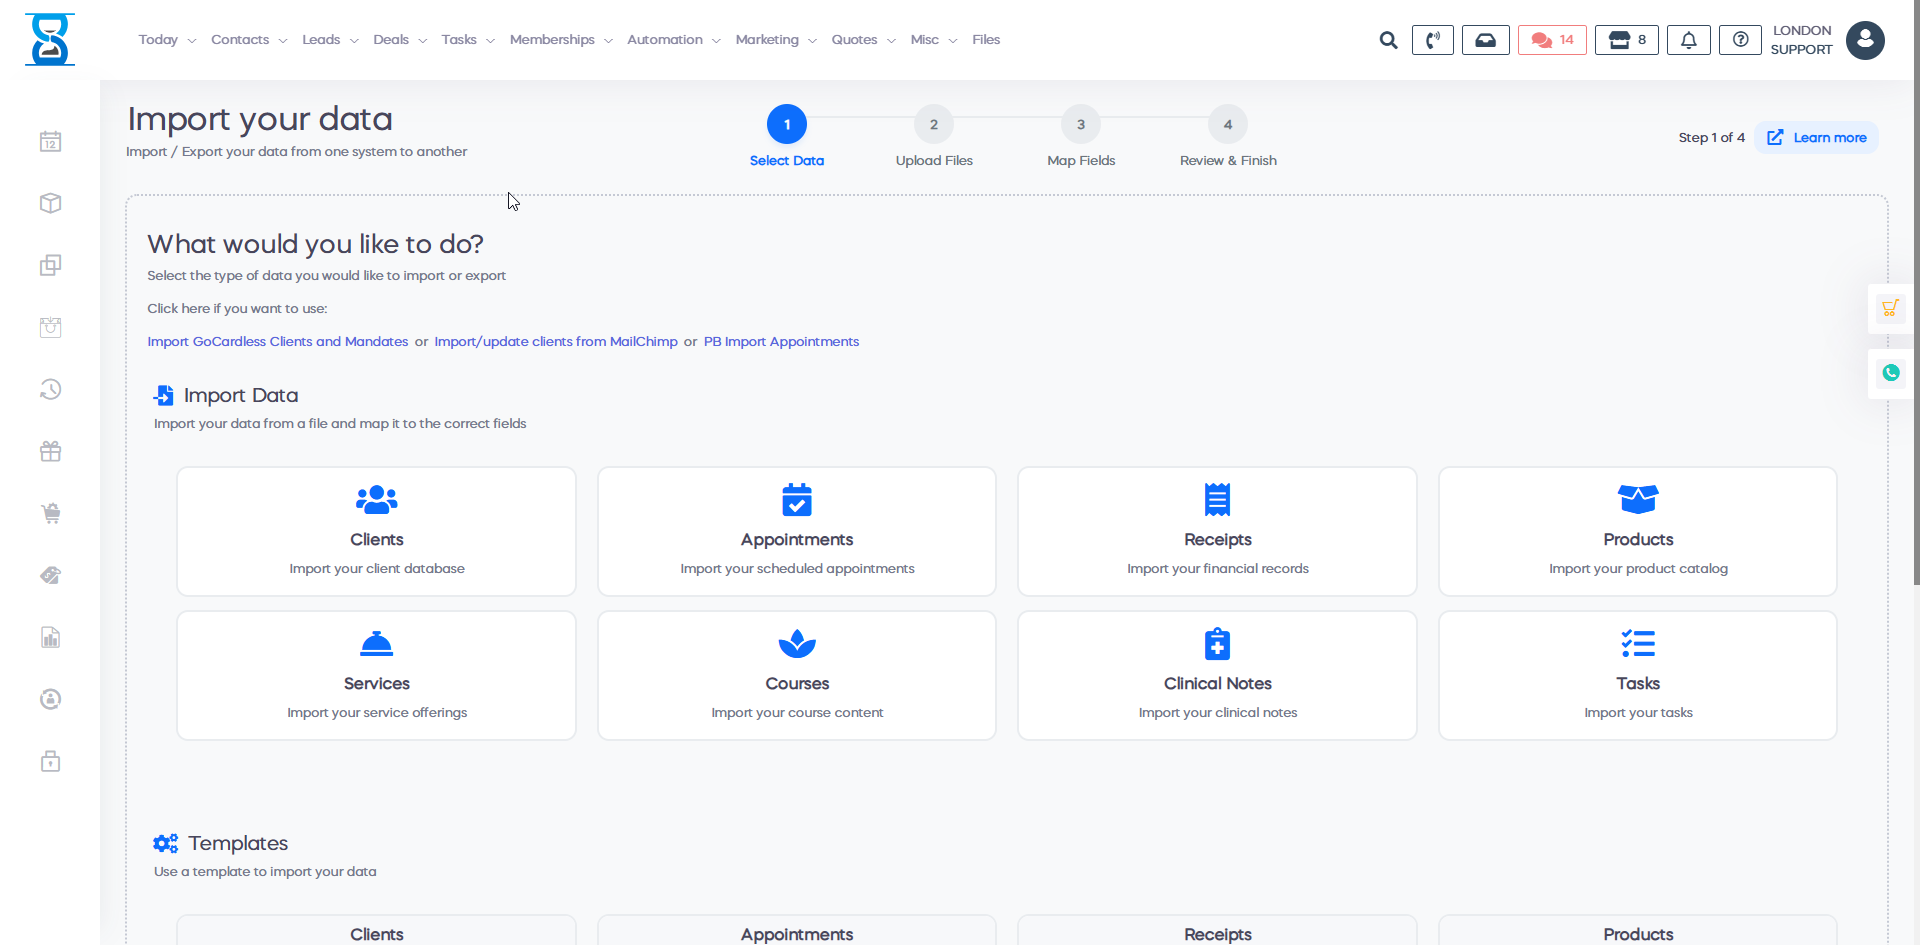Click the user profile avatar

click(1864, 40)
